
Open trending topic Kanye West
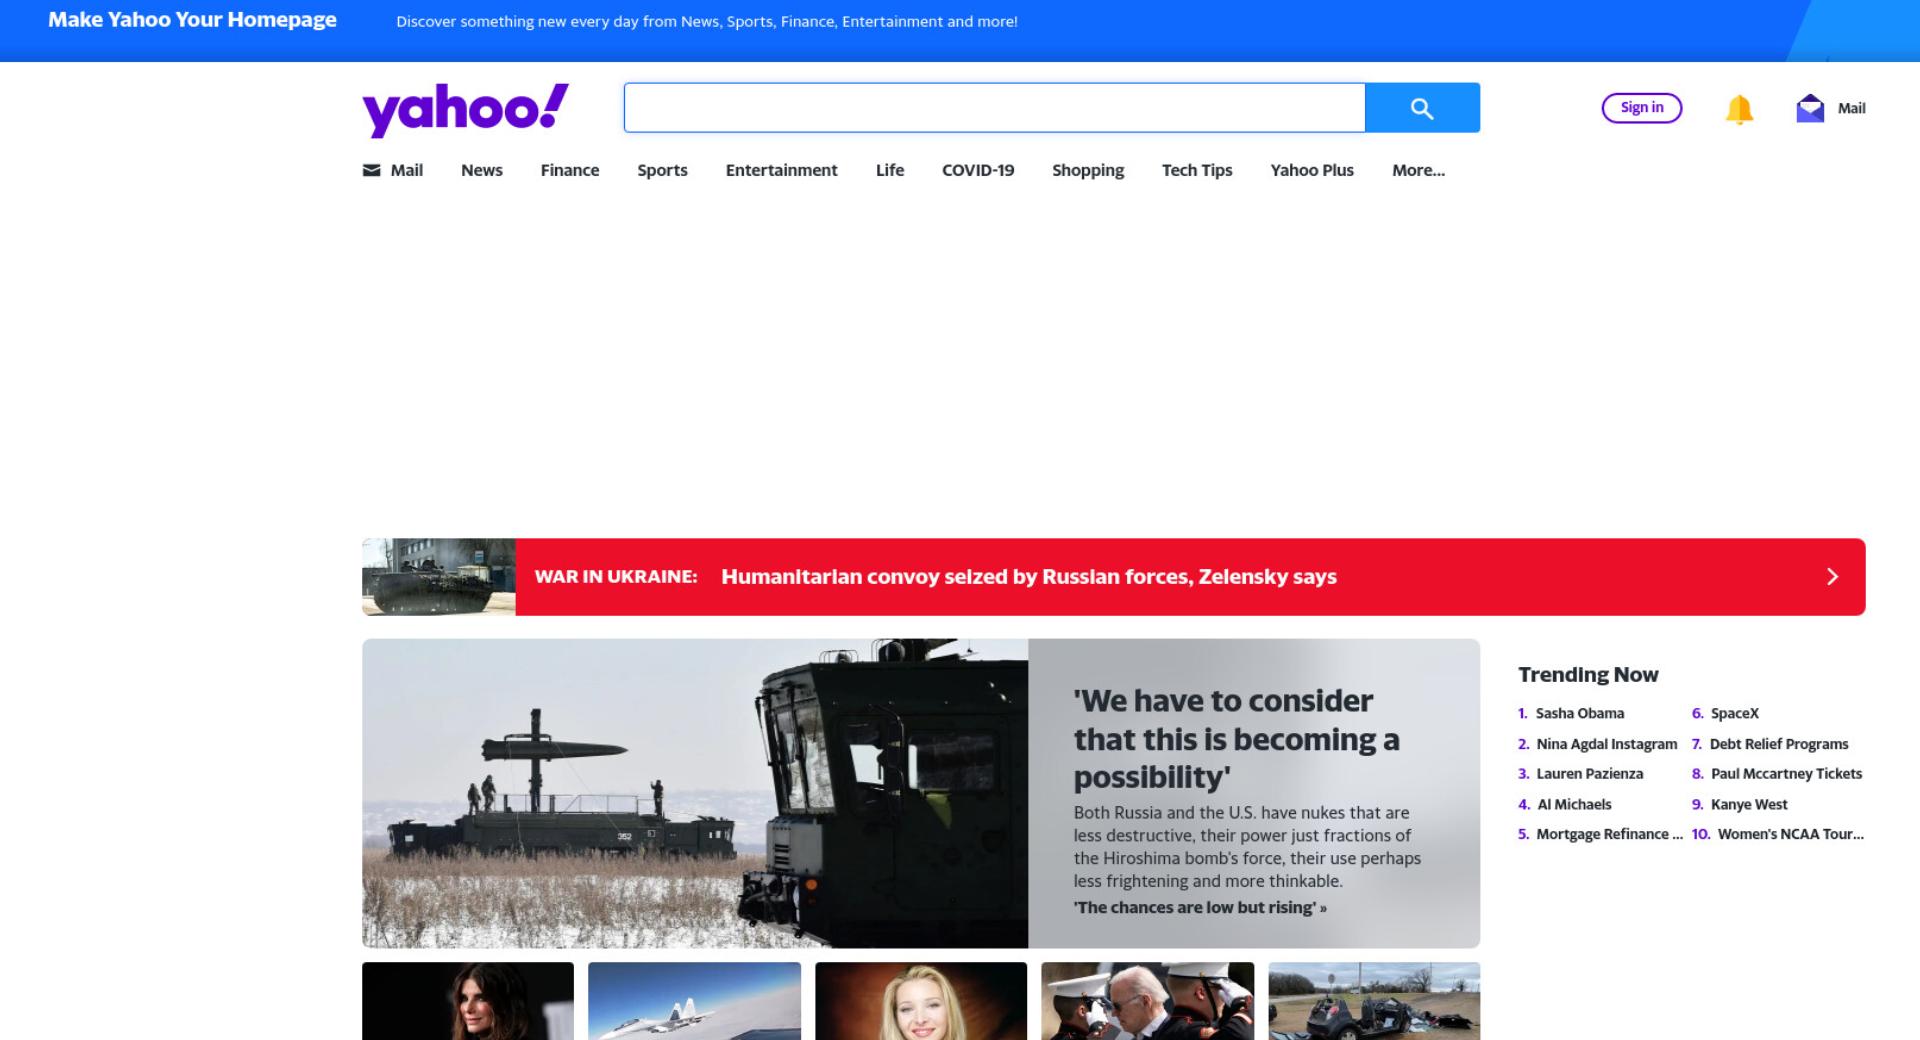coord(1749,804)
